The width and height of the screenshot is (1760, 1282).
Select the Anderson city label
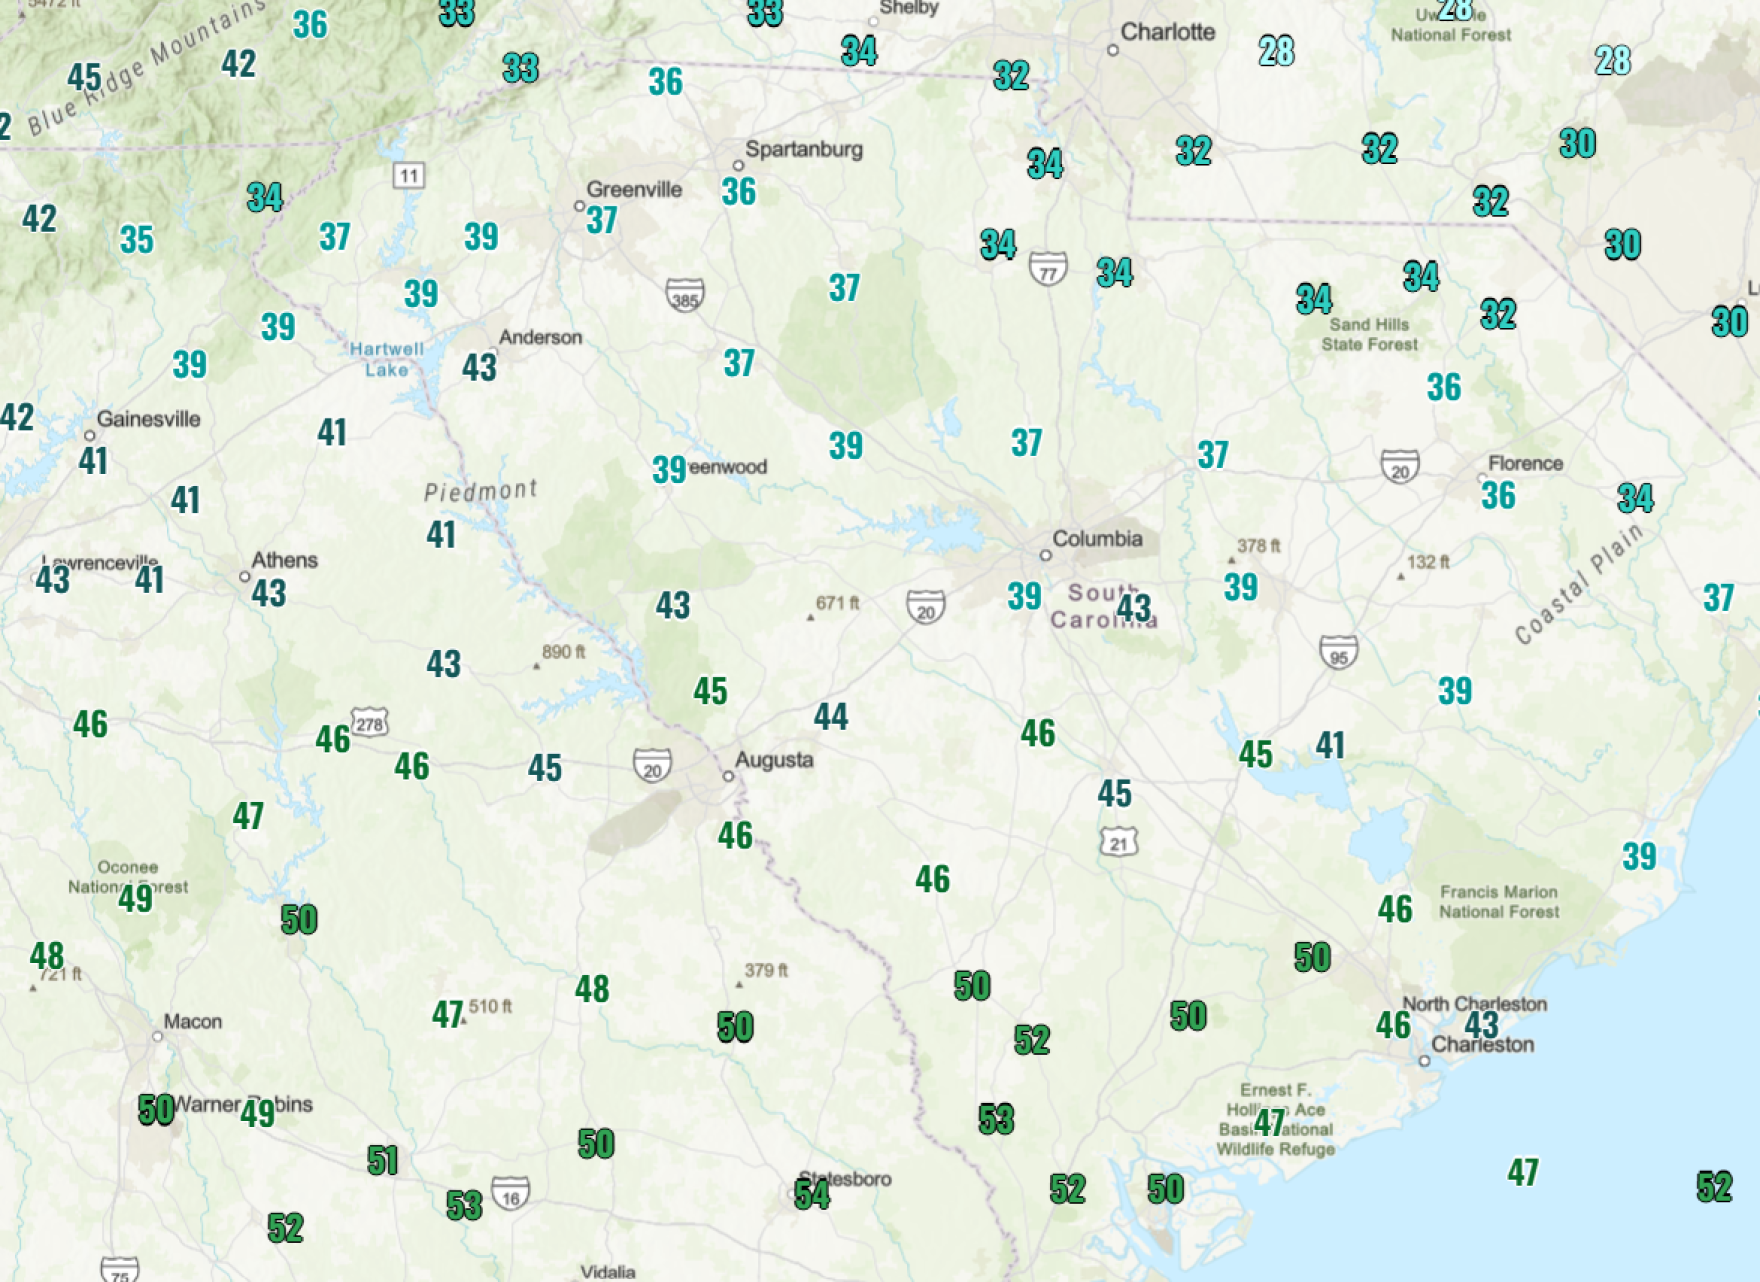tap(540, 337)
